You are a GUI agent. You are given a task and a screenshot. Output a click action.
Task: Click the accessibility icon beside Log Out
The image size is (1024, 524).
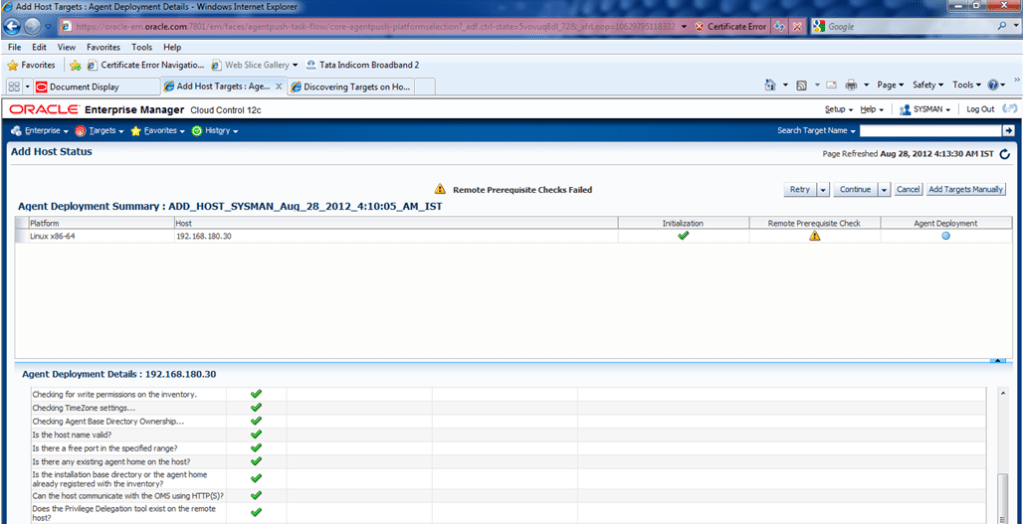(1009, 109)
